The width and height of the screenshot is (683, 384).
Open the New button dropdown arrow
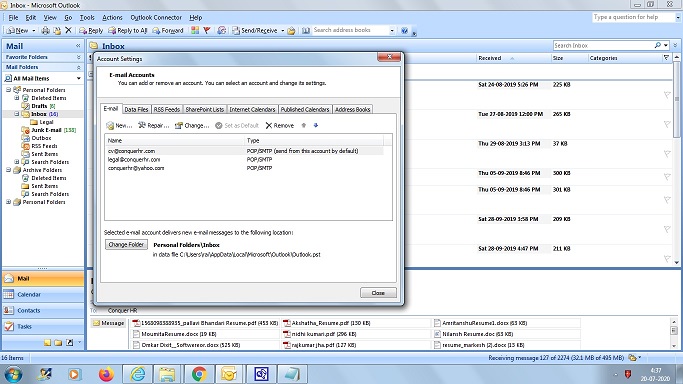tap(34, 30)
